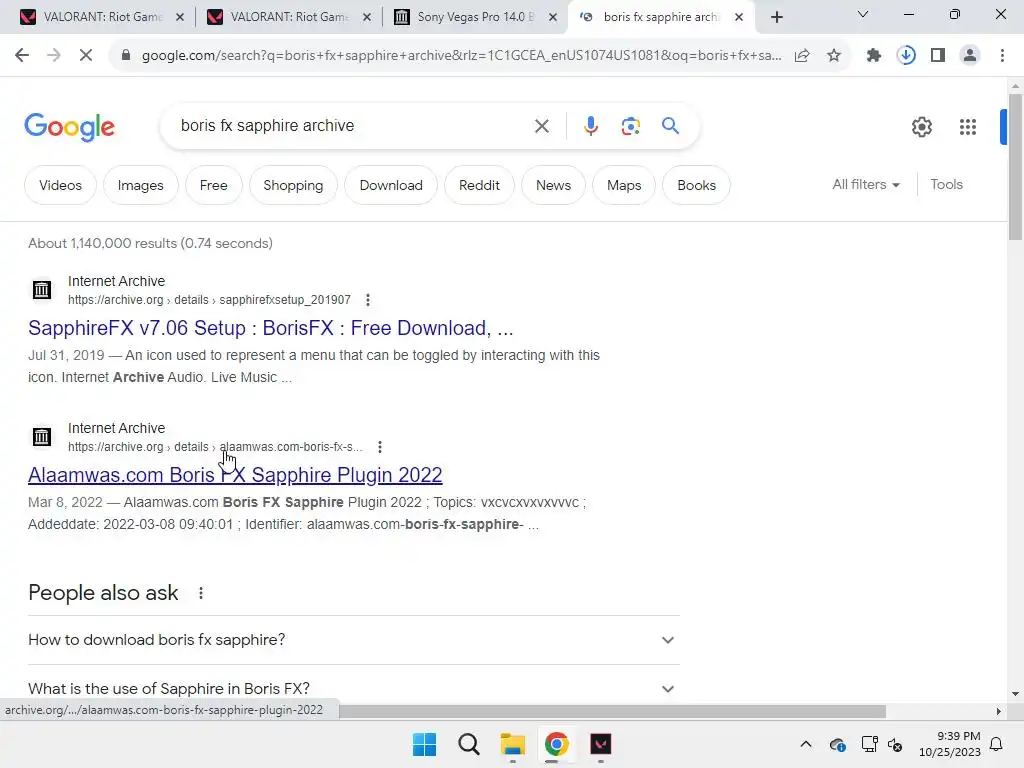The width and height of the screenshot is (1024, 768).
Task: Open the Google apps grid
Action: 968,127
